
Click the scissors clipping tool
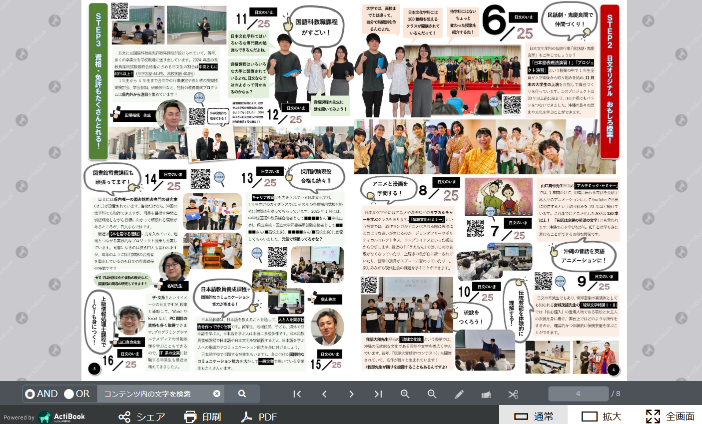[x=513, y=394]
